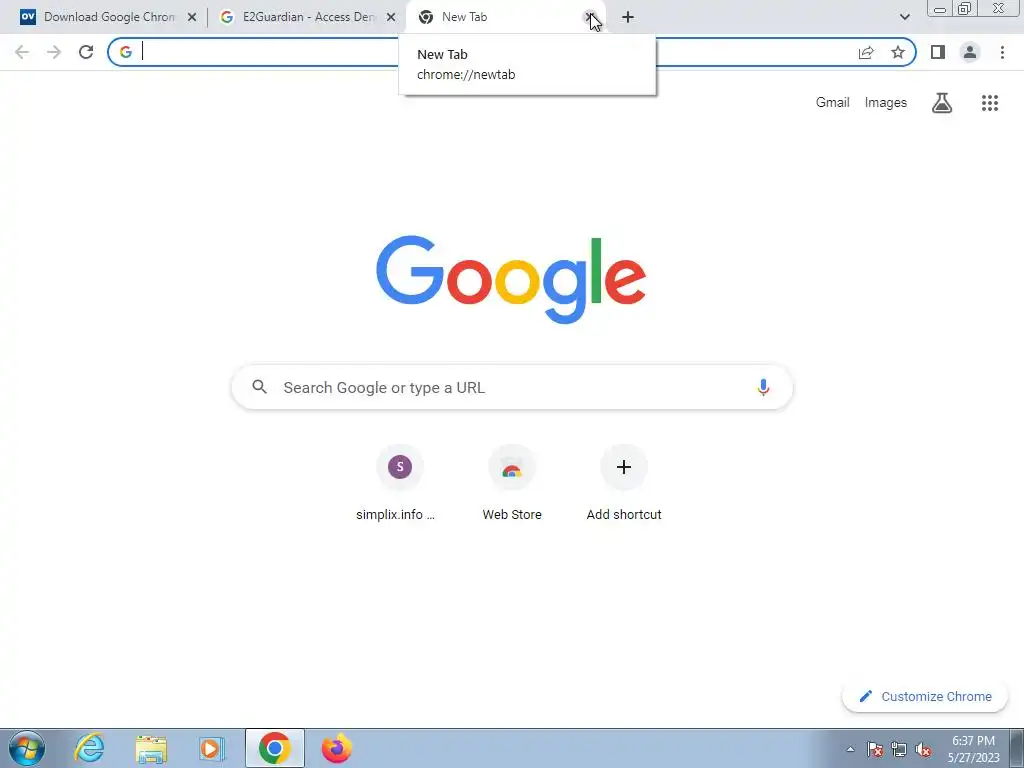Click the forward navigation arrow

click(x=54, y=52)
